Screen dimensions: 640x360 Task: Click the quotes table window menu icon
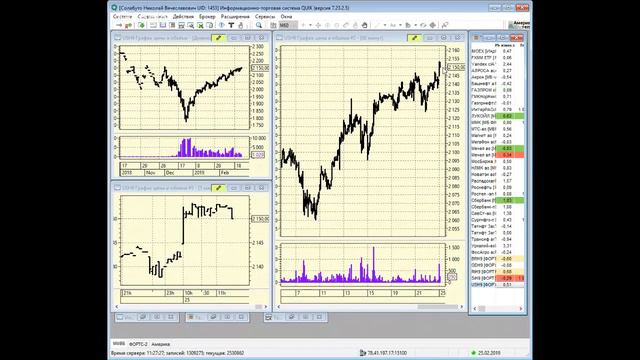[x=476, y=38]
